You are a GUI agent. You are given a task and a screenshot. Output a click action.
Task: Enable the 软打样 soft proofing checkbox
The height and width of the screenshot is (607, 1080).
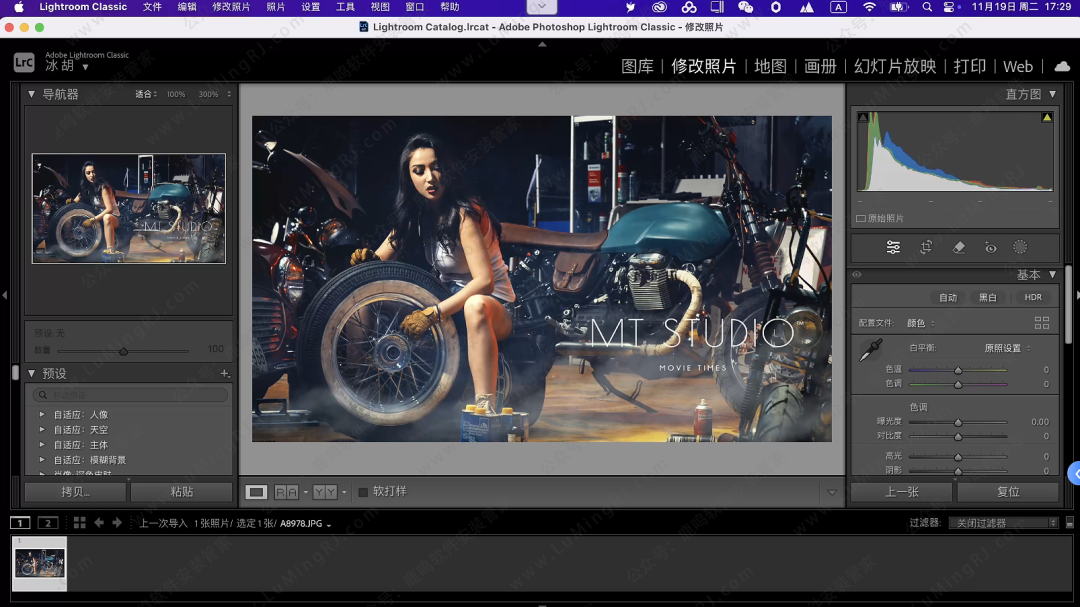pyautogui.click(x=363, y=492)
